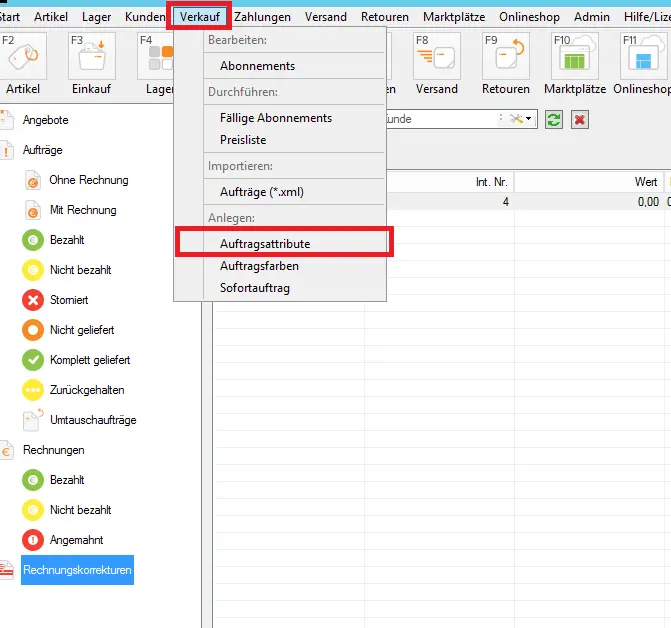
Task: Click the 0,00 Wert cell
Action: pyautogui.click(x=648, y=201)
